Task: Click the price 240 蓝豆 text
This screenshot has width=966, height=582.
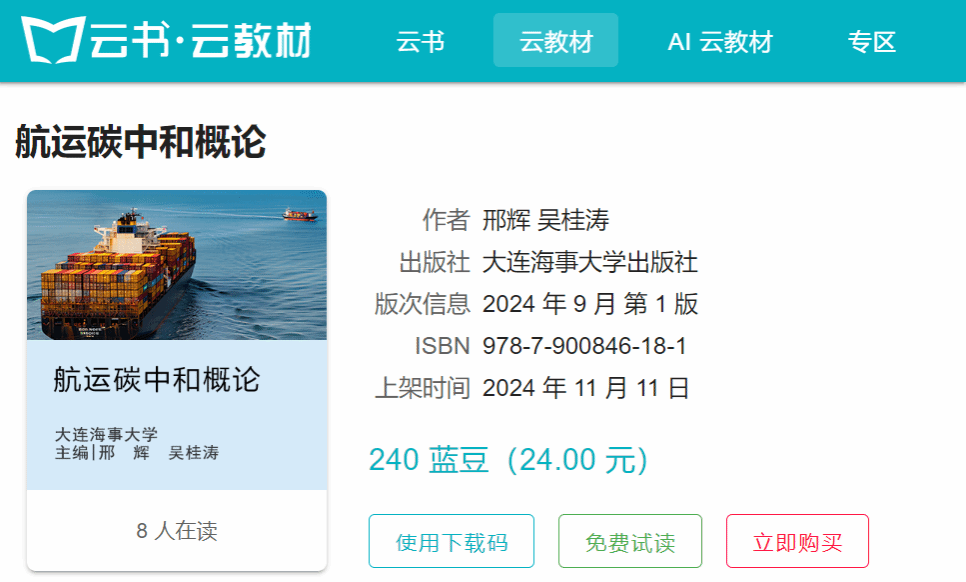Action: pyautogui.click(x=429, y=459)
